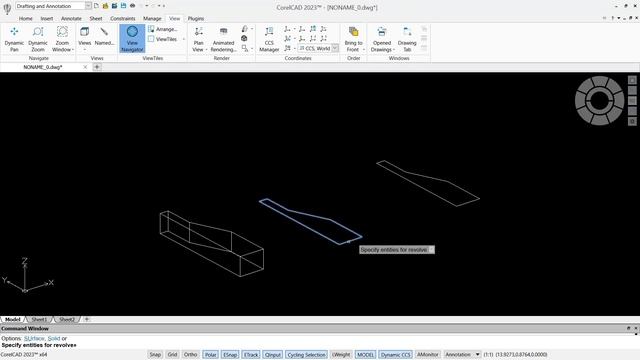The height and width of the screenshot is (360, 640).
Task: Click the shaded render icon below hide
Action: (244, 38)
